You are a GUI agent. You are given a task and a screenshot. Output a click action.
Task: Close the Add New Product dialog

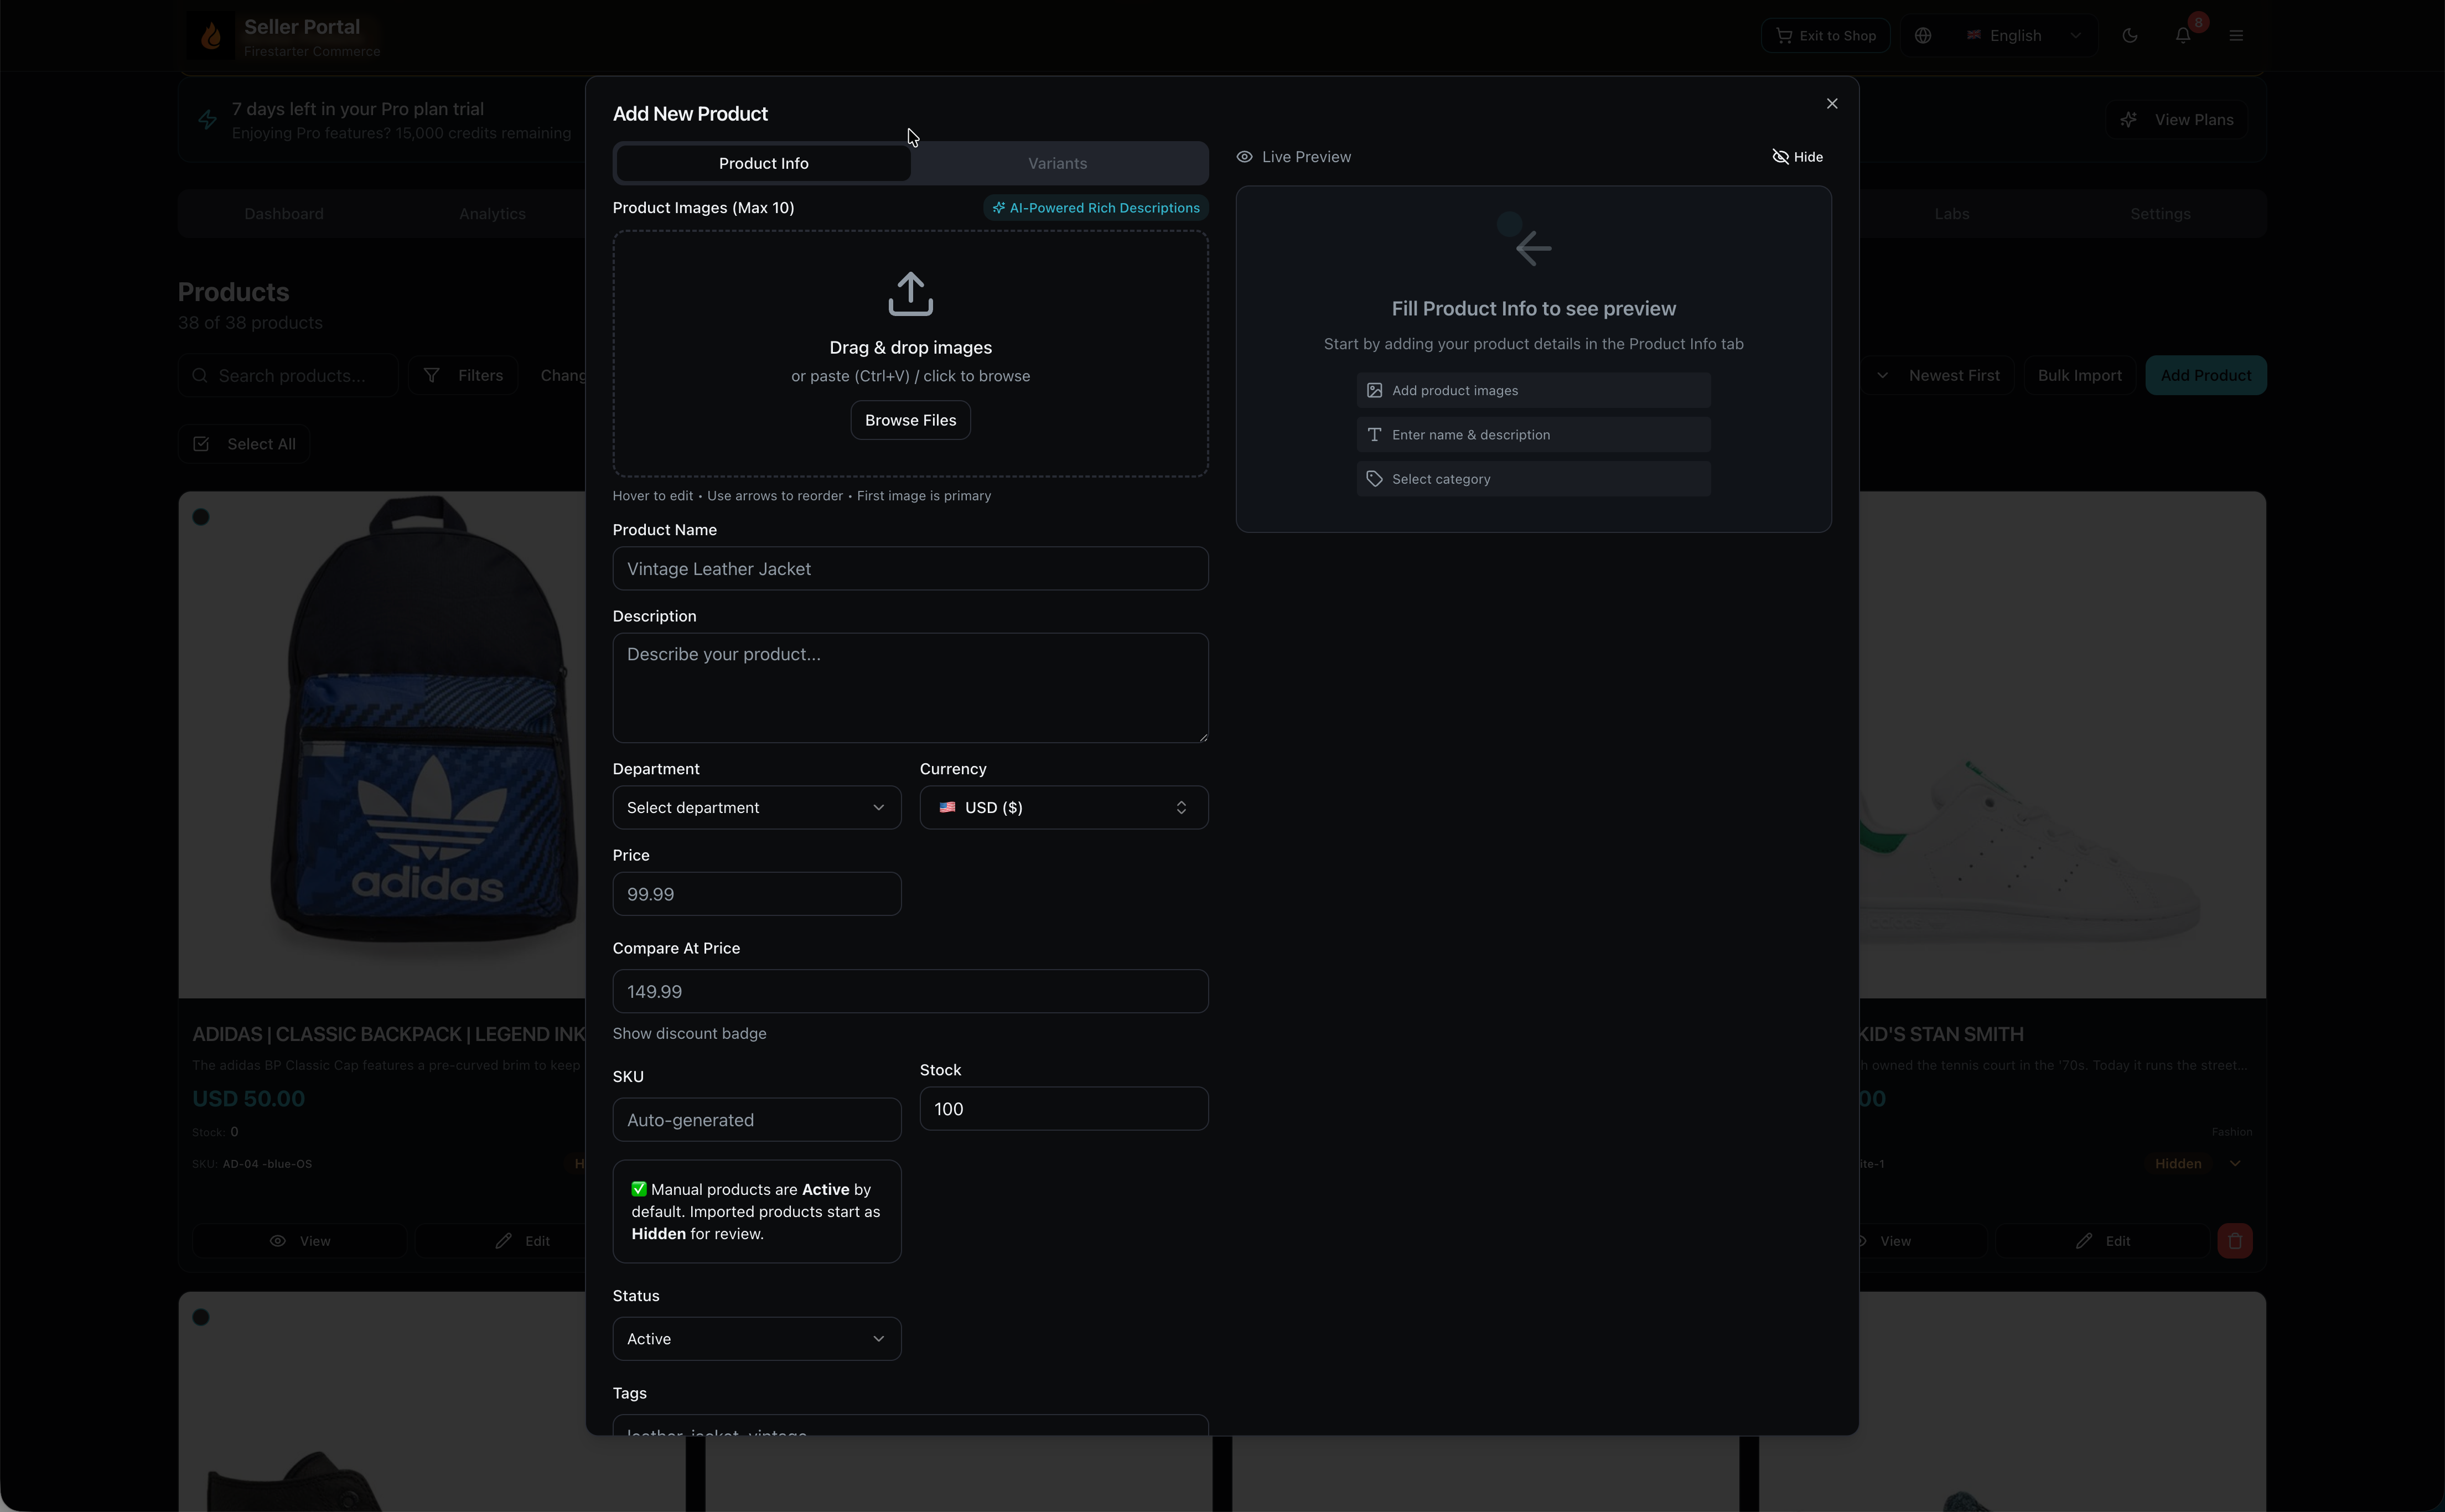coord(1831,104)
